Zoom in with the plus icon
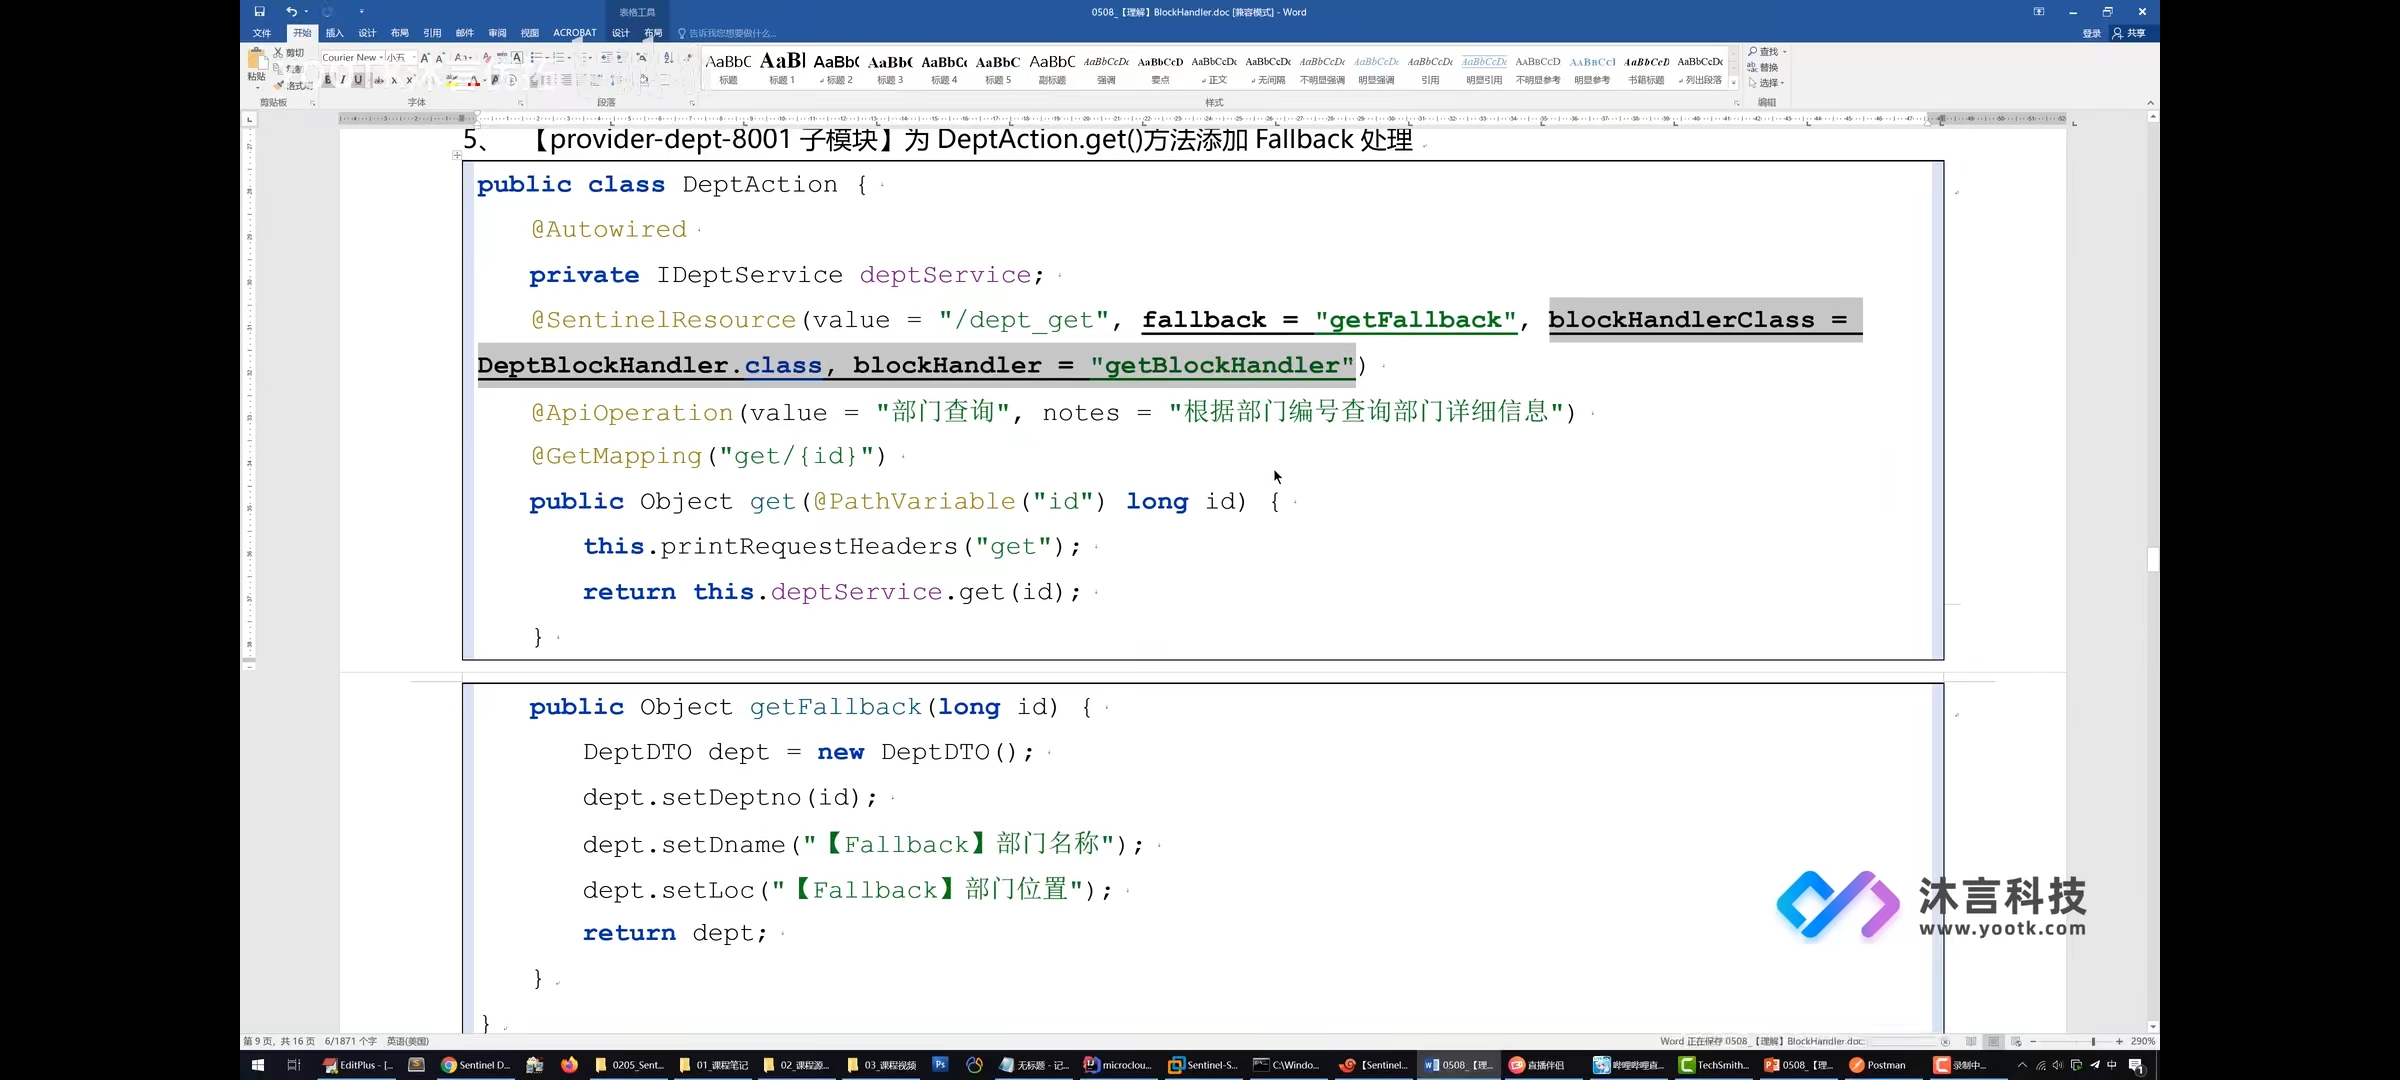Viewport: 2400px width, 1080px height. point(2119,1041)
